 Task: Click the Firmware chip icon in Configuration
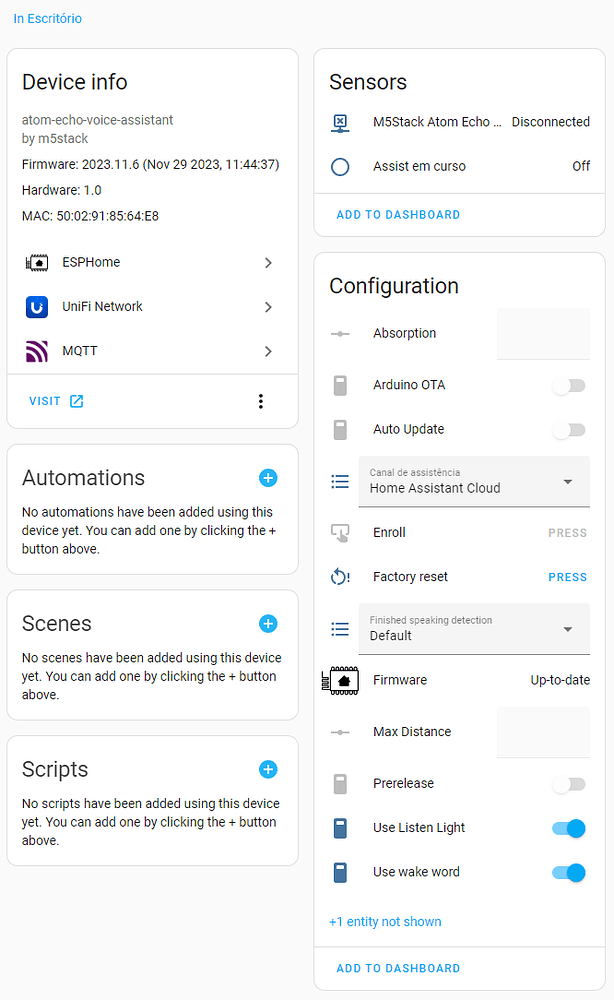point(341,680)
